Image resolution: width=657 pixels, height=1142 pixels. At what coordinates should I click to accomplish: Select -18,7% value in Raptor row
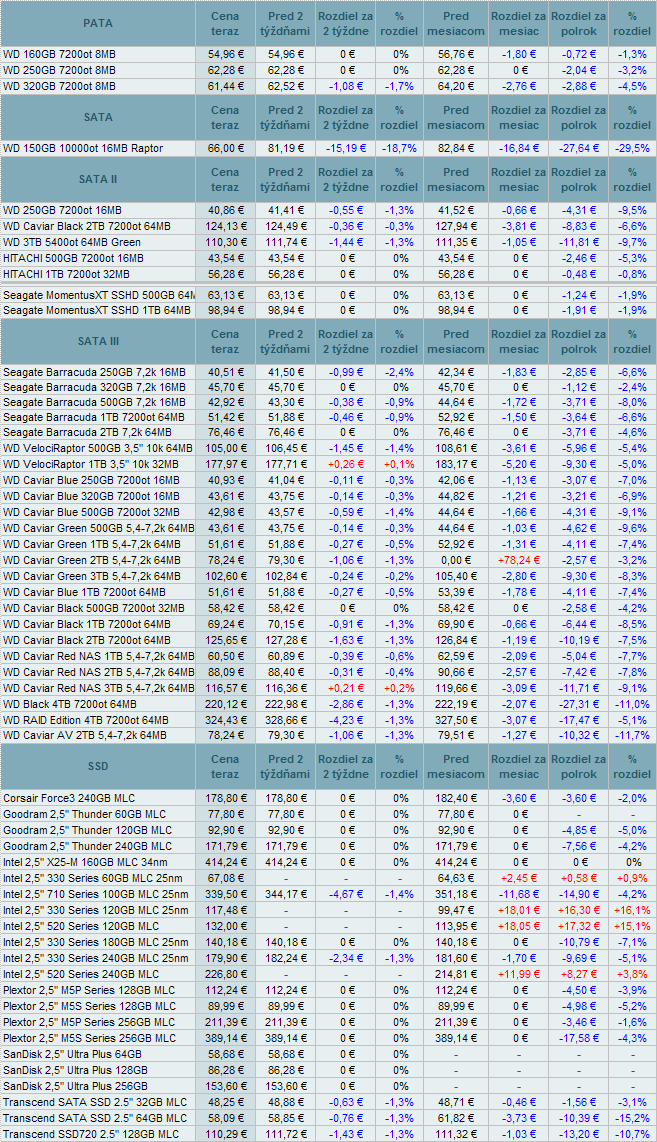pos(399,149)
